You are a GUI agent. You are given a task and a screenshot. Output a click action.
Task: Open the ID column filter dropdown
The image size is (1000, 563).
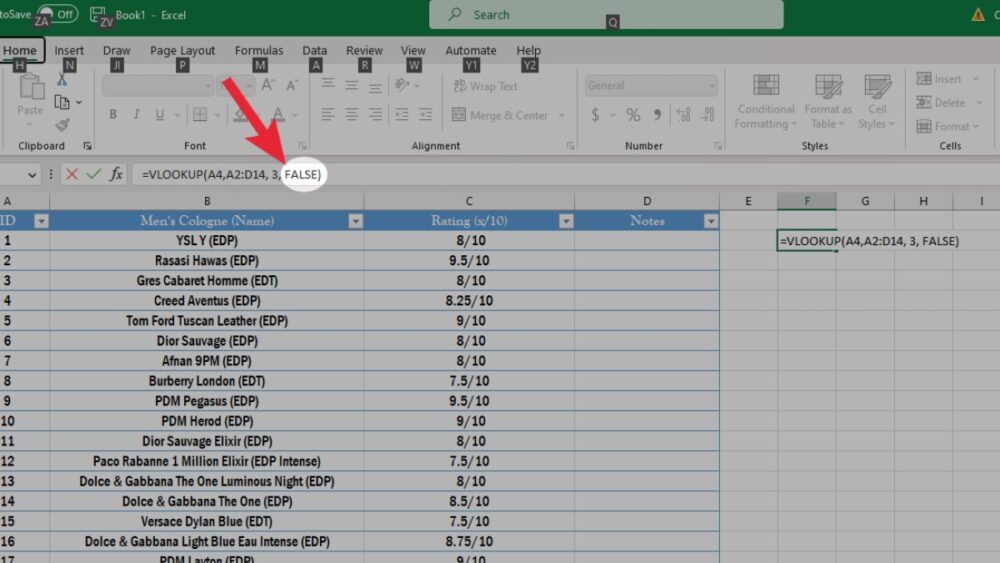[41, 221]
